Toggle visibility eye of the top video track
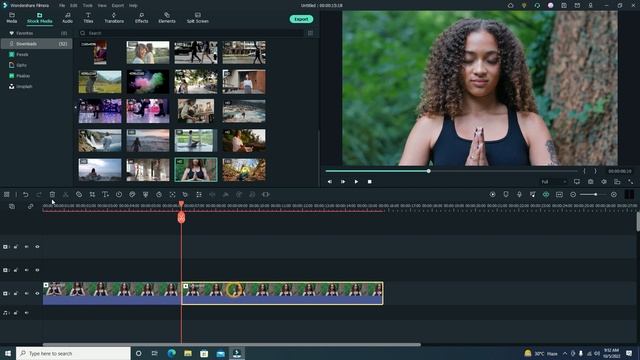Image resolution: width=640 pixels, height=360 pixels. [x=37, y=247]
